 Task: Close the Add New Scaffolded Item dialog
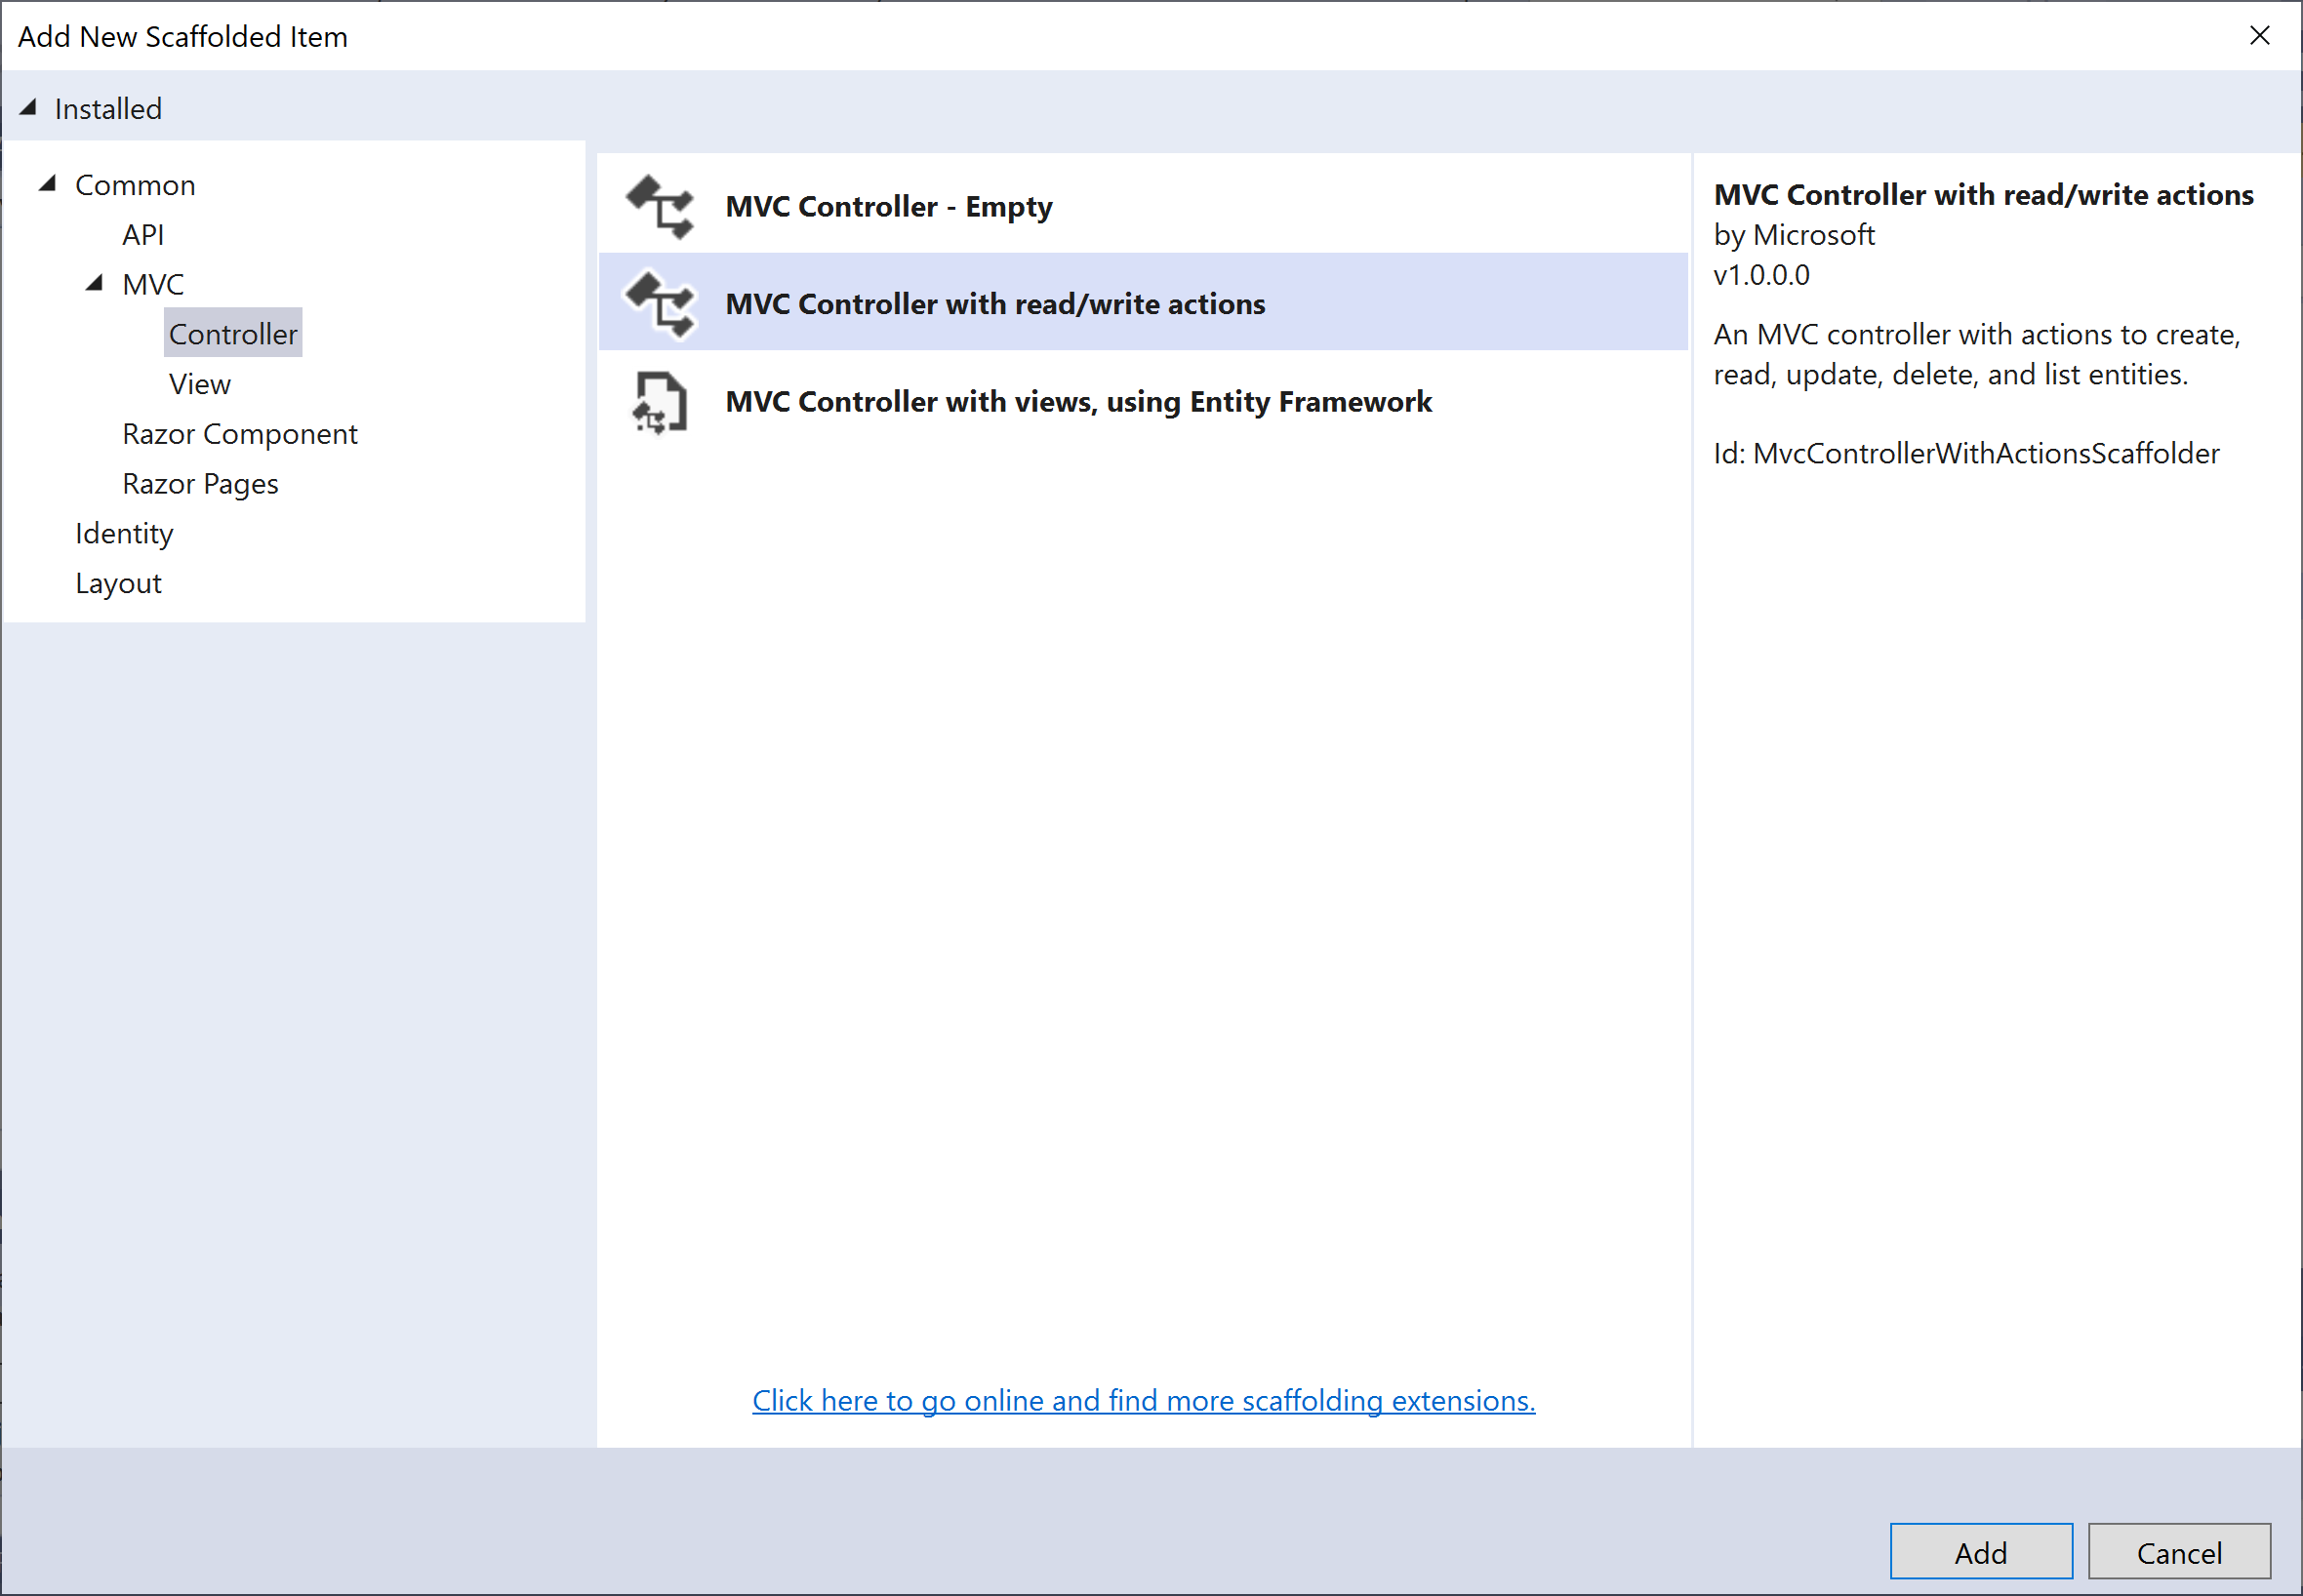click(x=2259, y=36)
